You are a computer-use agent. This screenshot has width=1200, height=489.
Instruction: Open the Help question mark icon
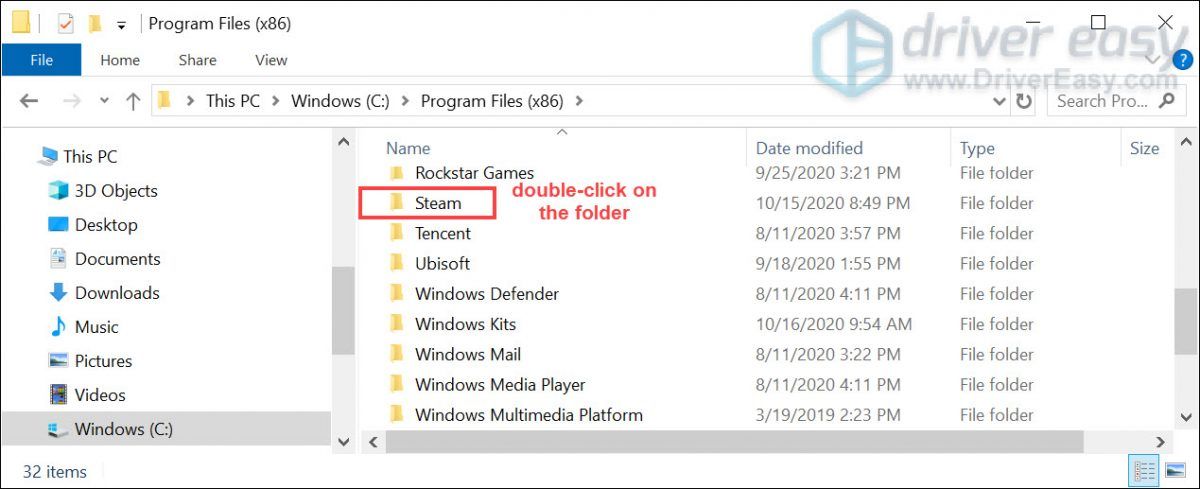[x=1182, y=60]
